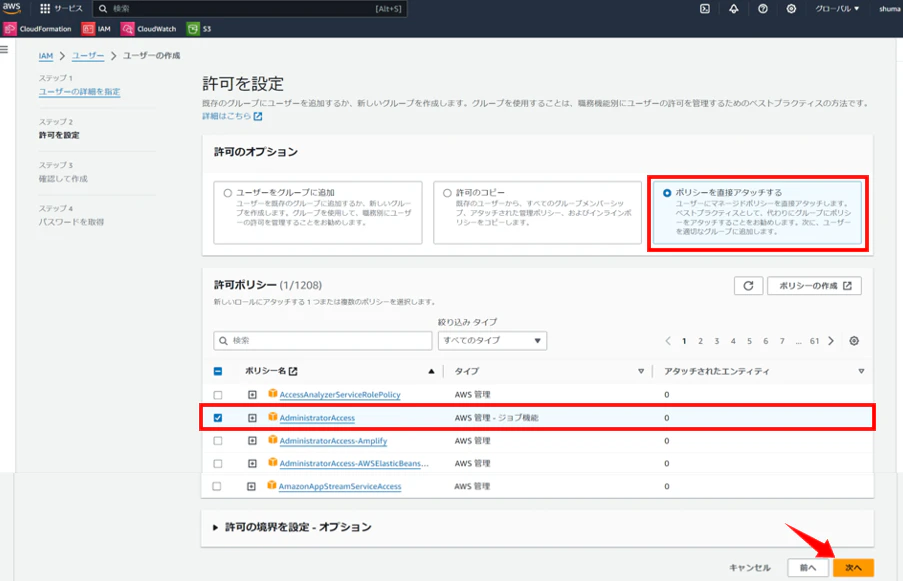Open CloudShell terminal icon in top bar

(x=705, y=9)
